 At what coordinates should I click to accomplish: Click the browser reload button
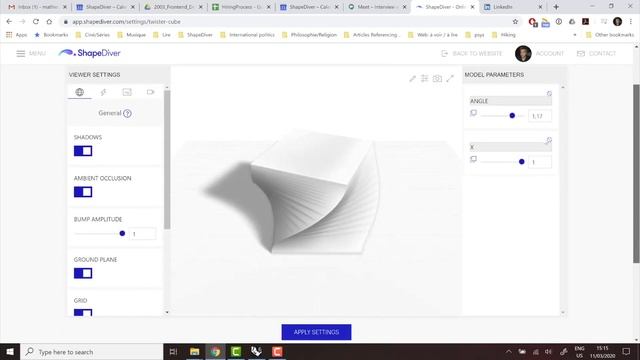click(x=36, y=22)
